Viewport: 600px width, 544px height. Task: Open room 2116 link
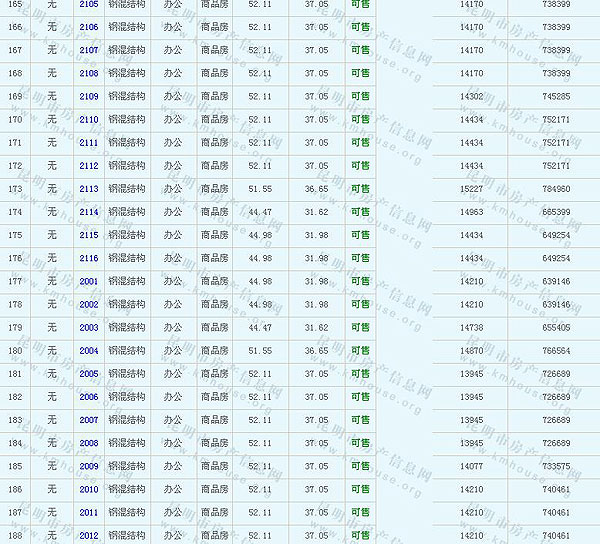(x=88, y=258)
